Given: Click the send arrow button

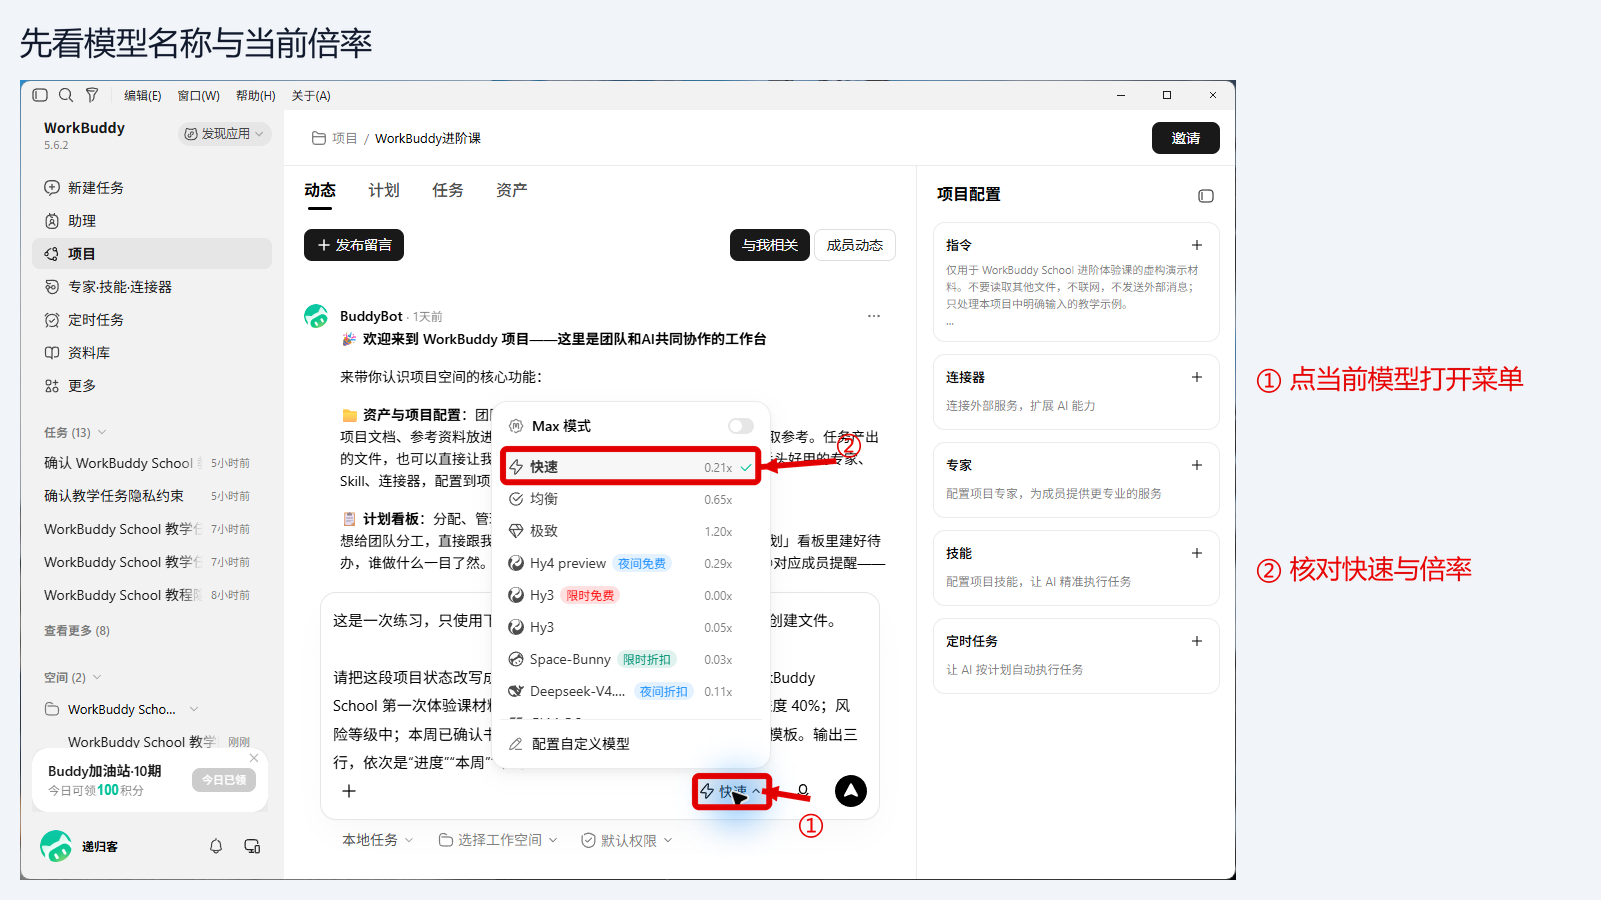Looking at the screenshot, I should (851, 791).
